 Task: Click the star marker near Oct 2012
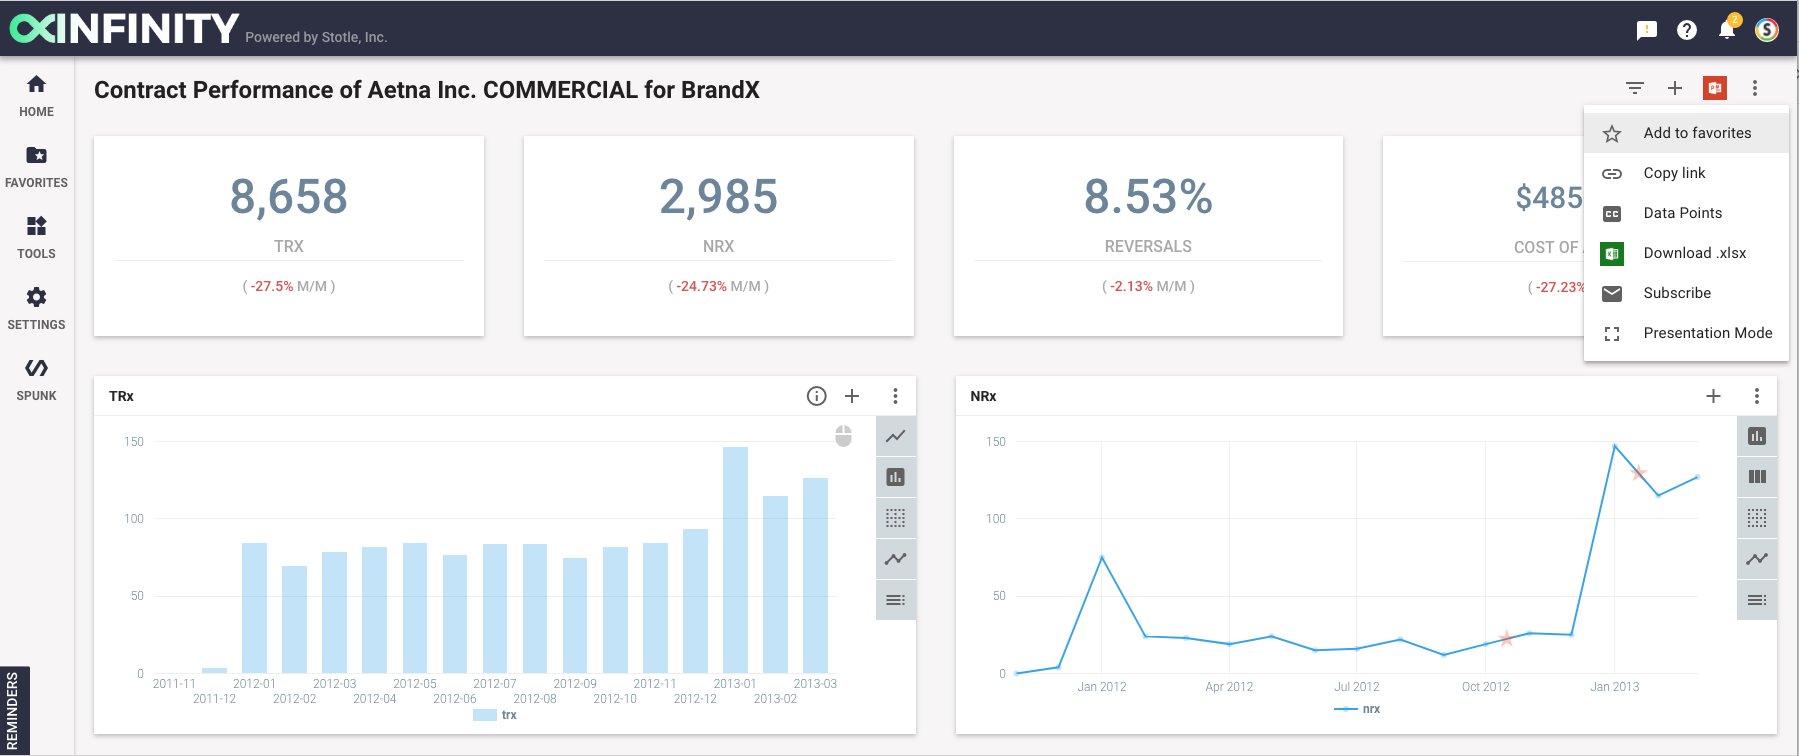[x=1506, y=638]
